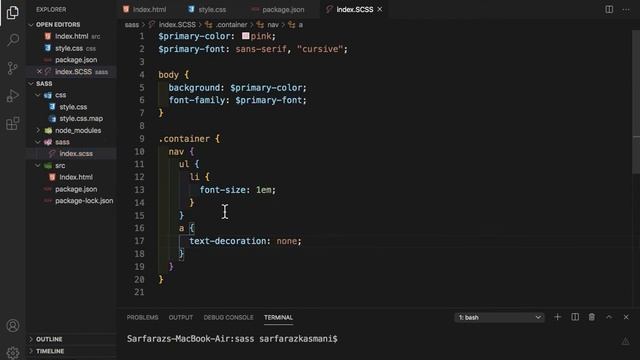
Task: Open the Search view in activity bar
Action: tap(13, 40)
